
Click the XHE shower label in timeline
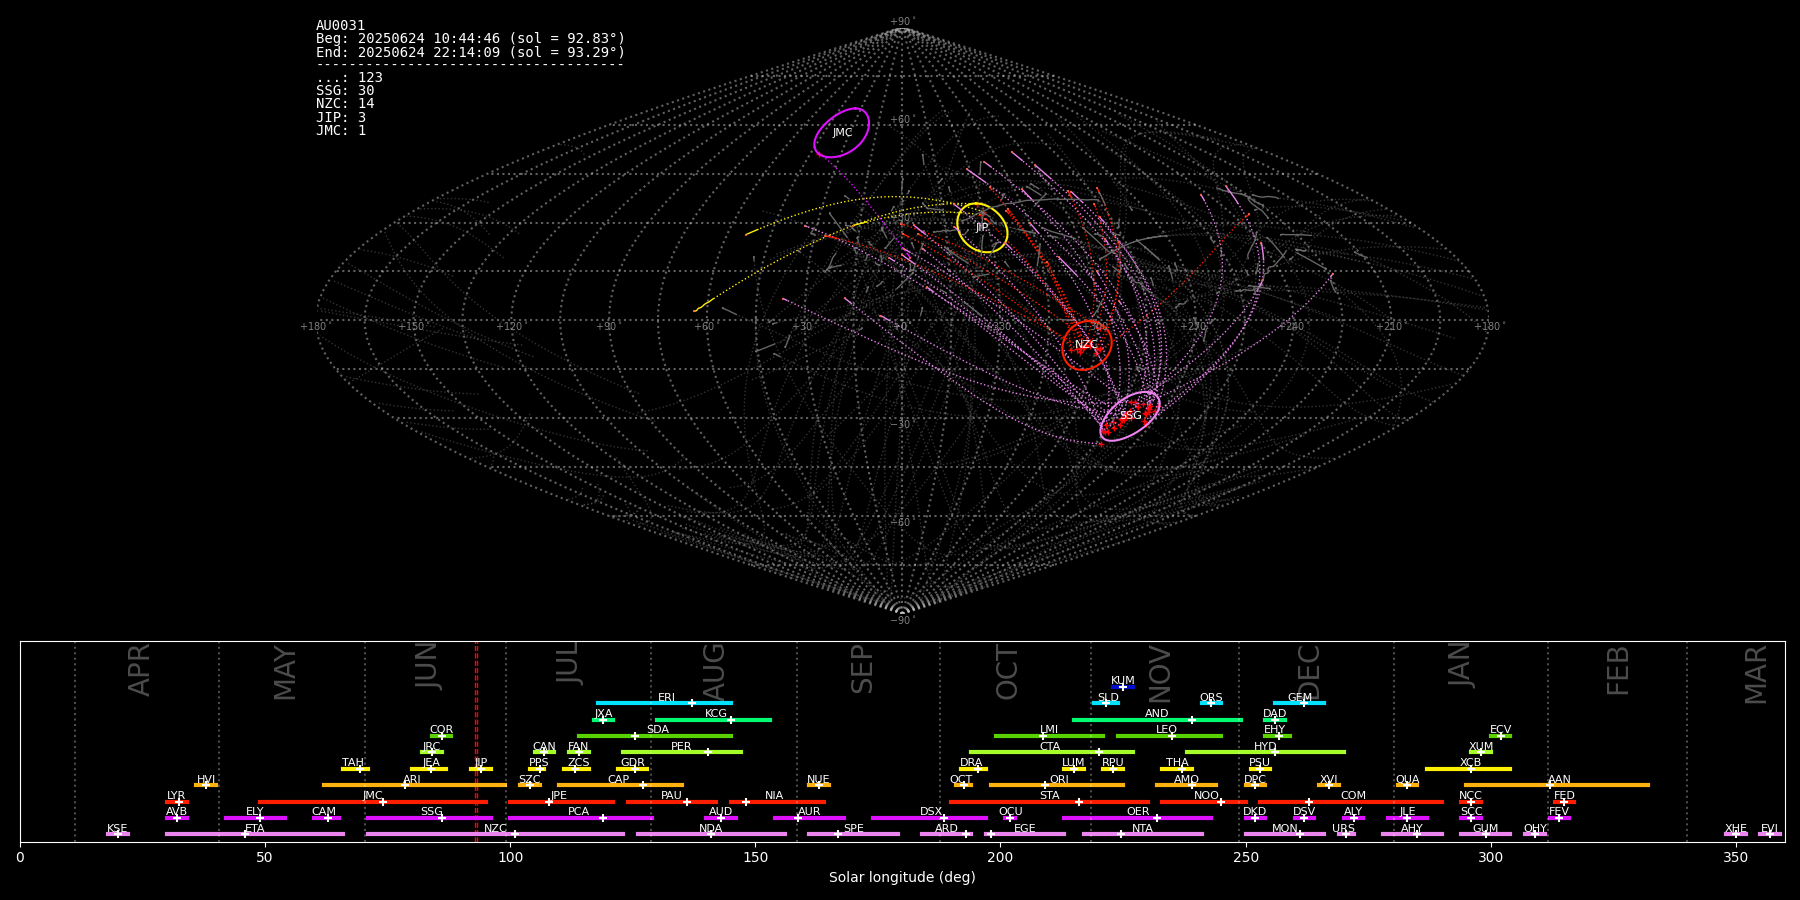(1735, 829)
